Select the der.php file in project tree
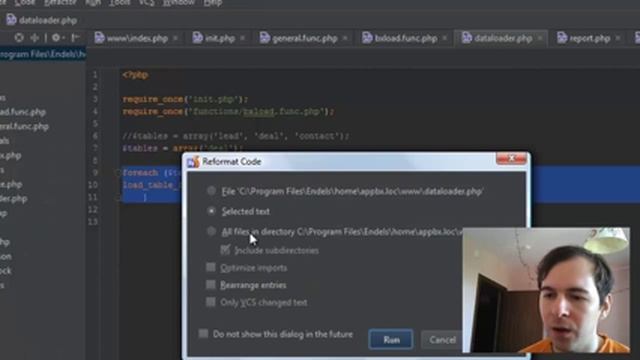640x360 pixels. pos(13,199)
